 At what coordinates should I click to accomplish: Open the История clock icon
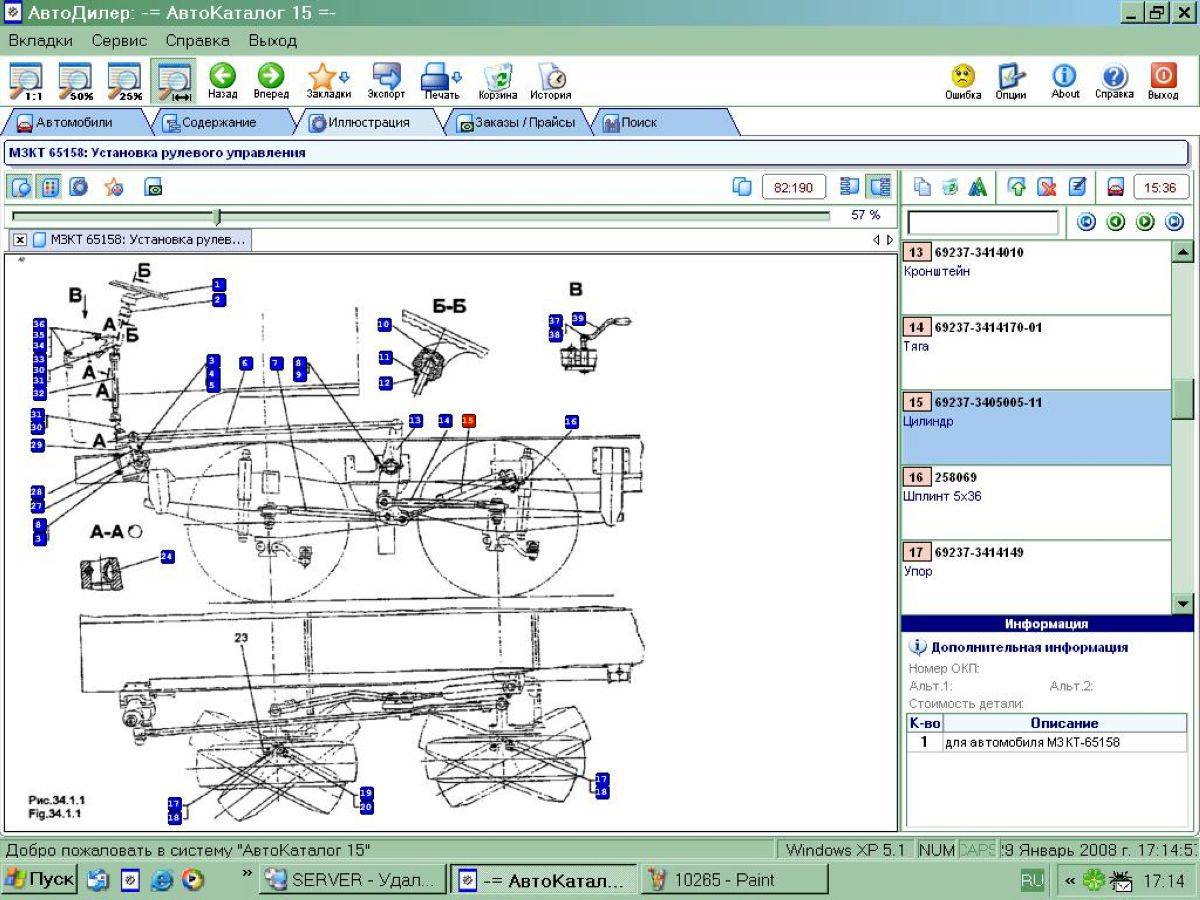pos(551,80)
